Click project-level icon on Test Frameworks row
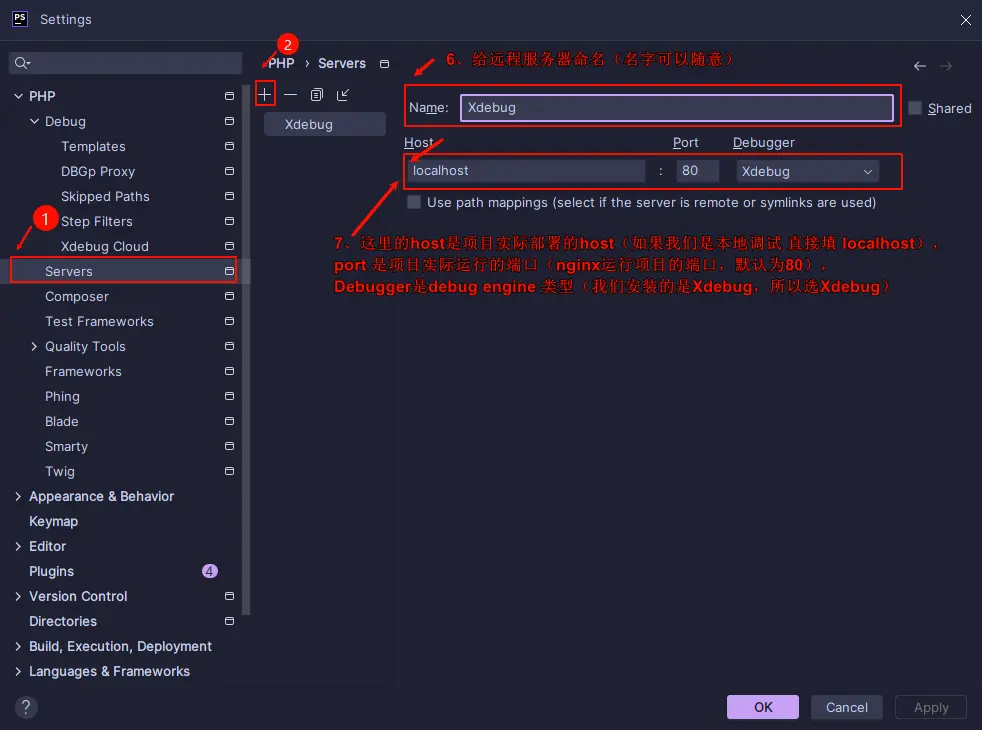This screenshot has width=982, height=730. click(x=229, y=321)
